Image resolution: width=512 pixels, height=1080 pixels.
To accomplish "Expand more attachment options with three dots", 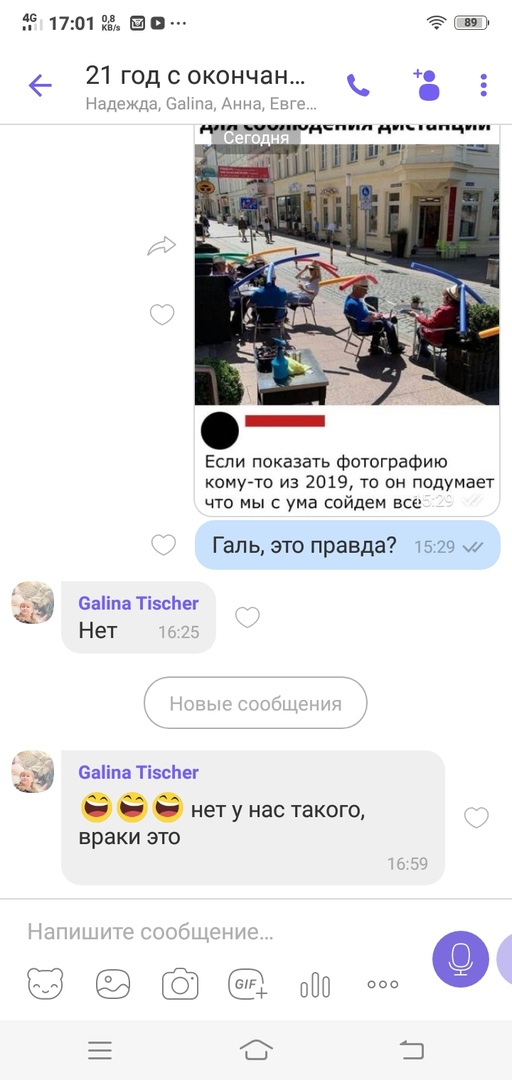I will 382,984.
